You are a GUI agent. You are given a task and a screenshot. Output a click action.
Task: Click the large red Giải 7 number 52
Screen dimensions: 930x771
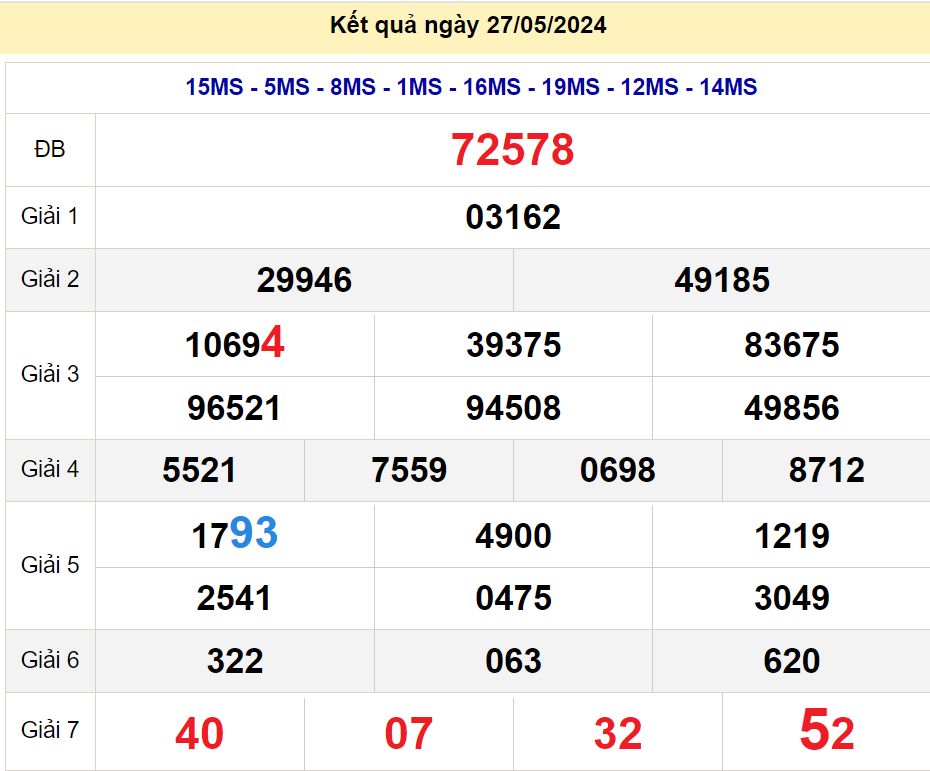click(826, 732)
